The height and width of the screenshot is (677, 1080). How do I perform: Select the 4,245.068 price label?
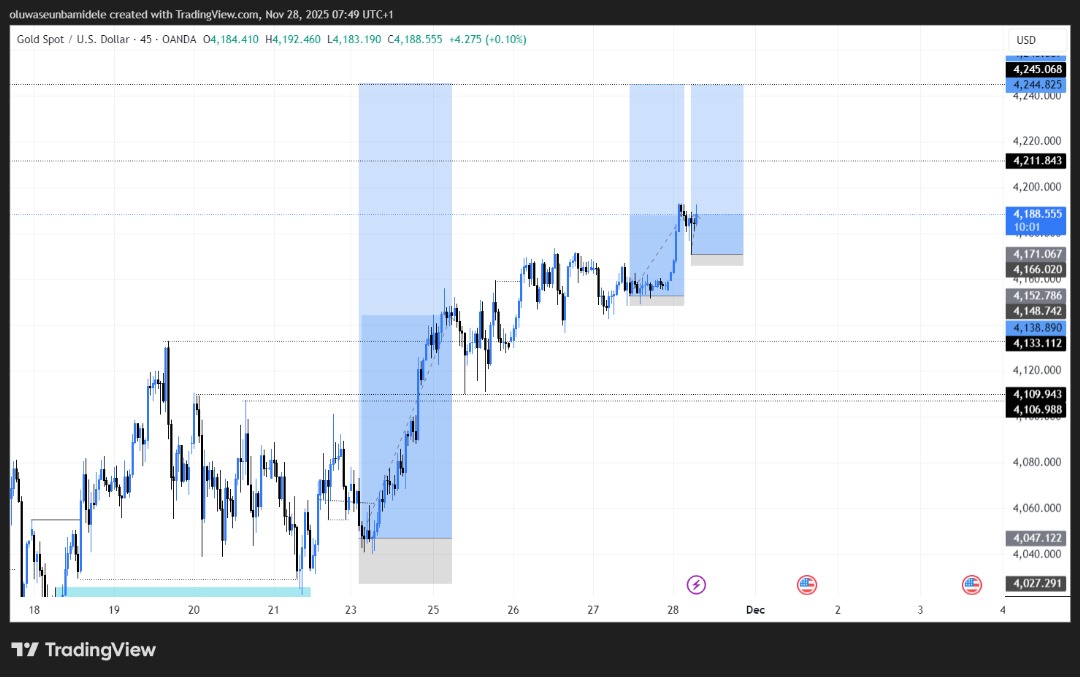pyautogui.click(x=1036, y=69)
